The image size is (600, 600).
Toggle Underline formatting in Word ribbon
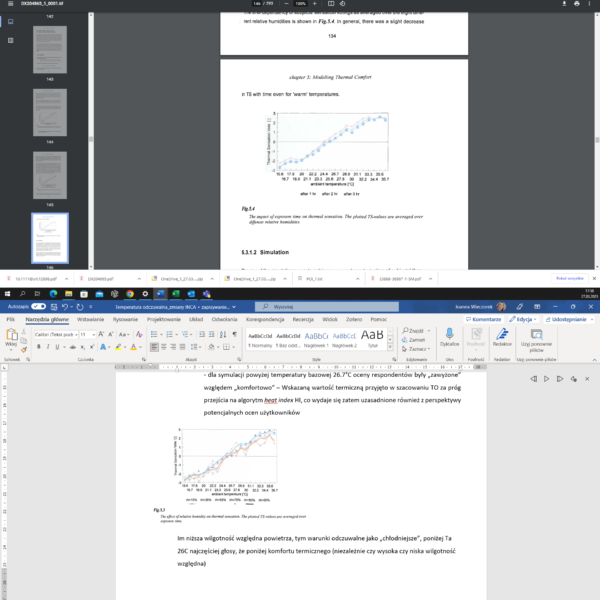pyautogui.click(x=57, y=347)
